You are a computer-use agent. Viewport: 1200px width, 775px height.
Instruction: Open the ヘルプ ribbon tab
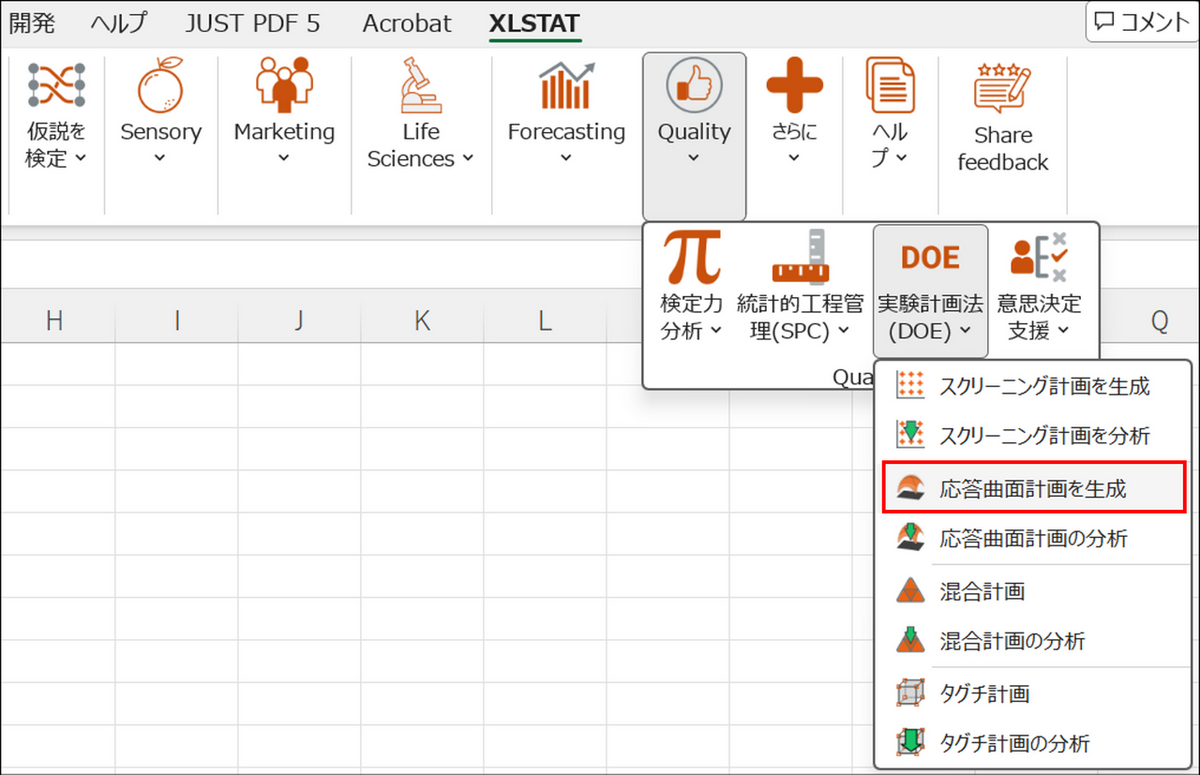118,23
